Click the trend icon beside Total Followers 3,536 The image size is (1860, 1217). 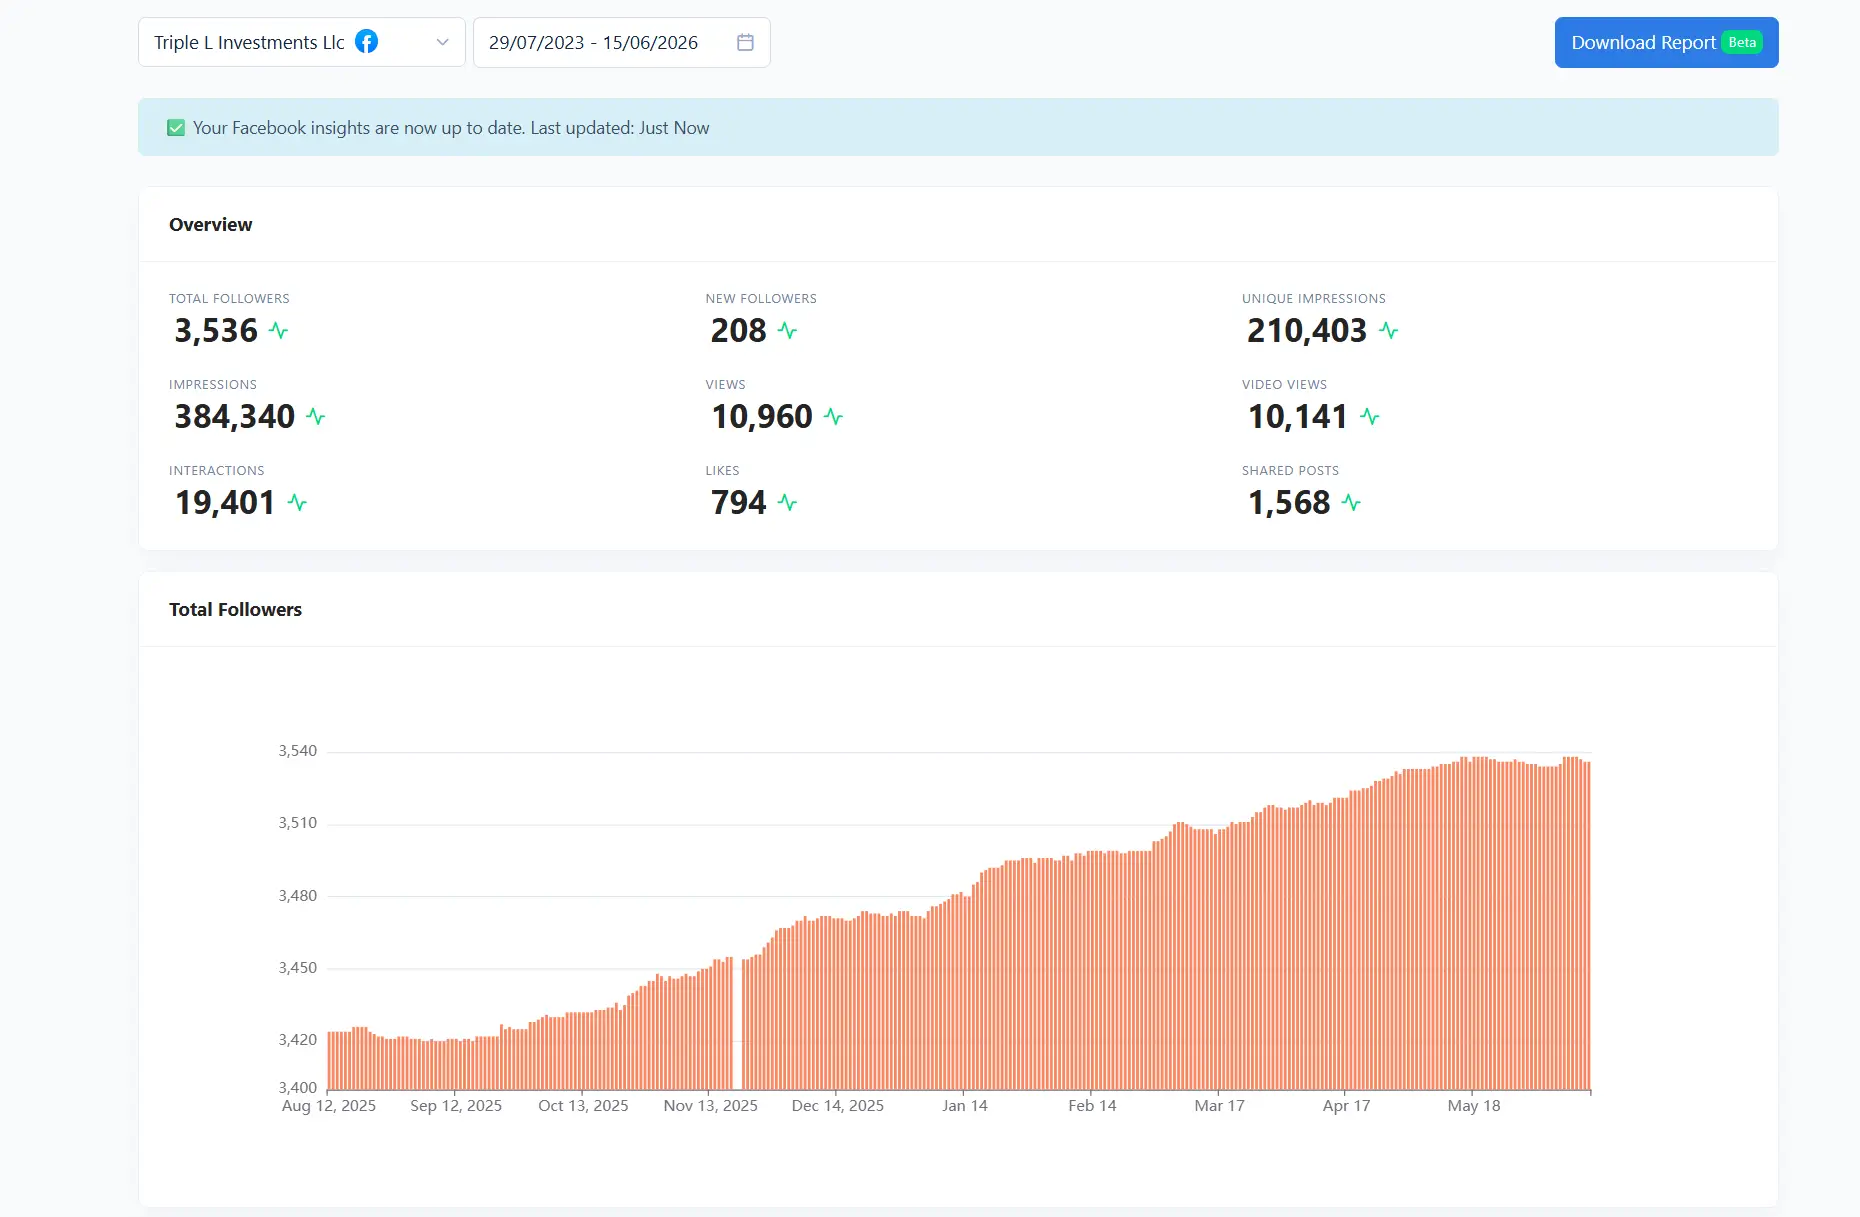279,331
